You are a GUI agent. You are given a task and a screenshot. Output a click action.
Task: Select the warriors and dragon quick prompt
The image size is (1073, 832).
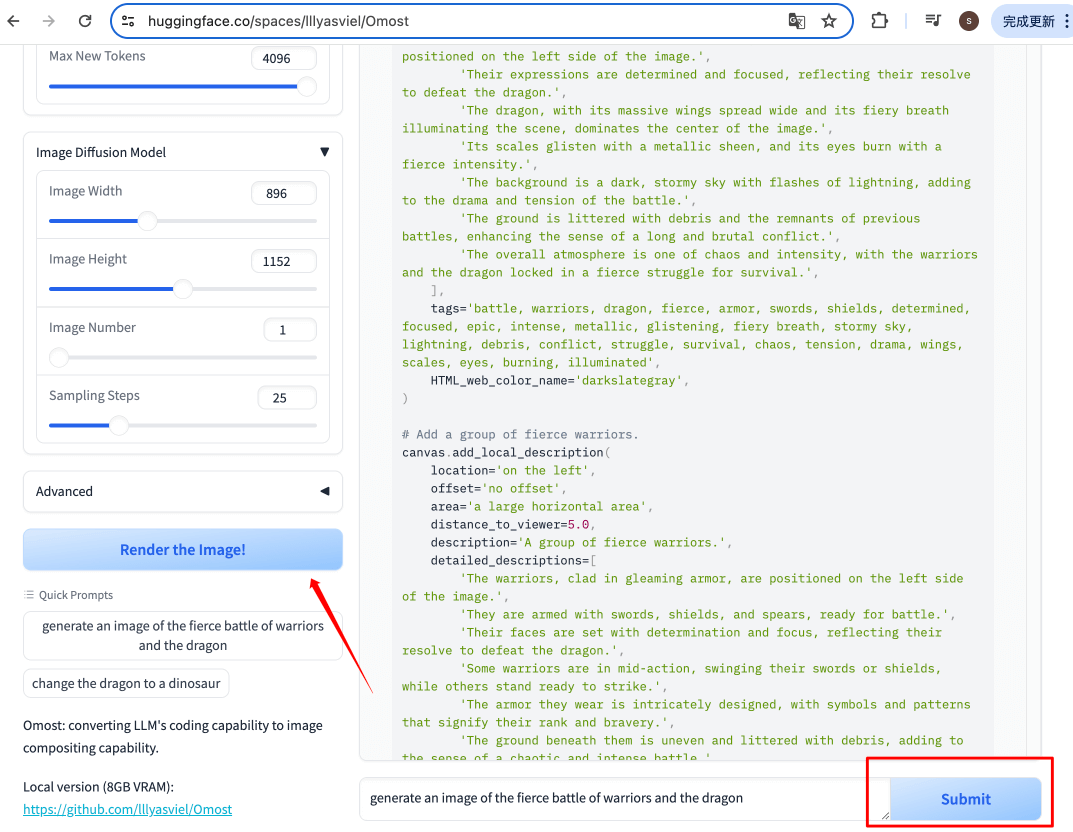[183, 636]
